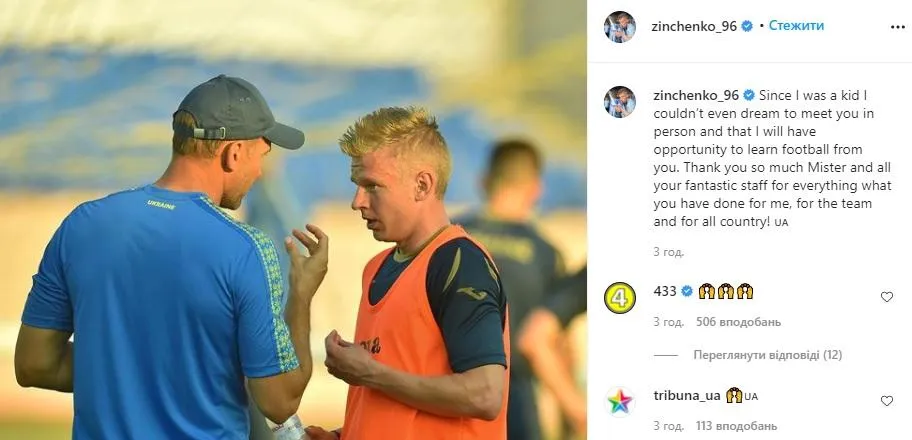Click the post timestamp 3 год. under caption
Viewport: 912px width, 440px height.
tap(668, 252)
